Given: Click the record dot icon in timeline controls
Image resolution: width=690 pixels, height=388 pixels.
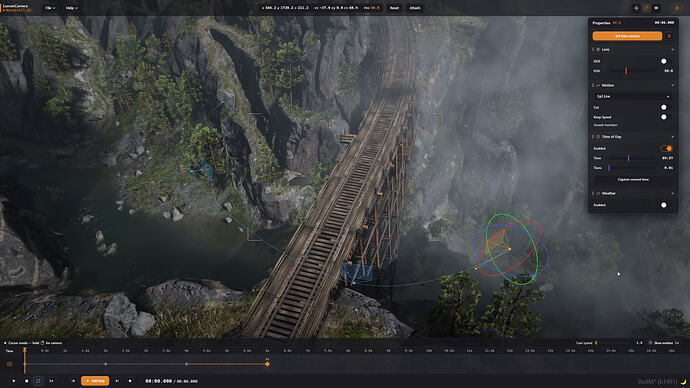Looking at the screenshot, I should (130, 381).
